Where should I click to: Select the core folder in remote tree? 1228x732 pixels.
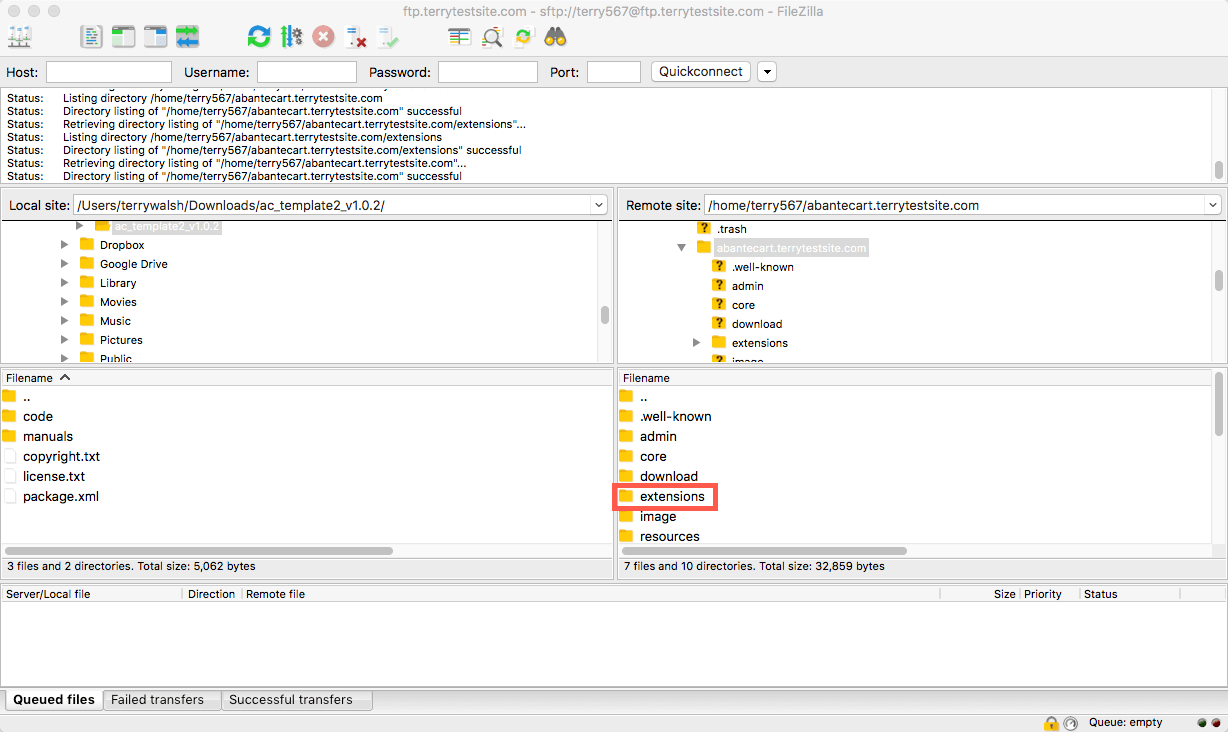click(x=743, y=305)
